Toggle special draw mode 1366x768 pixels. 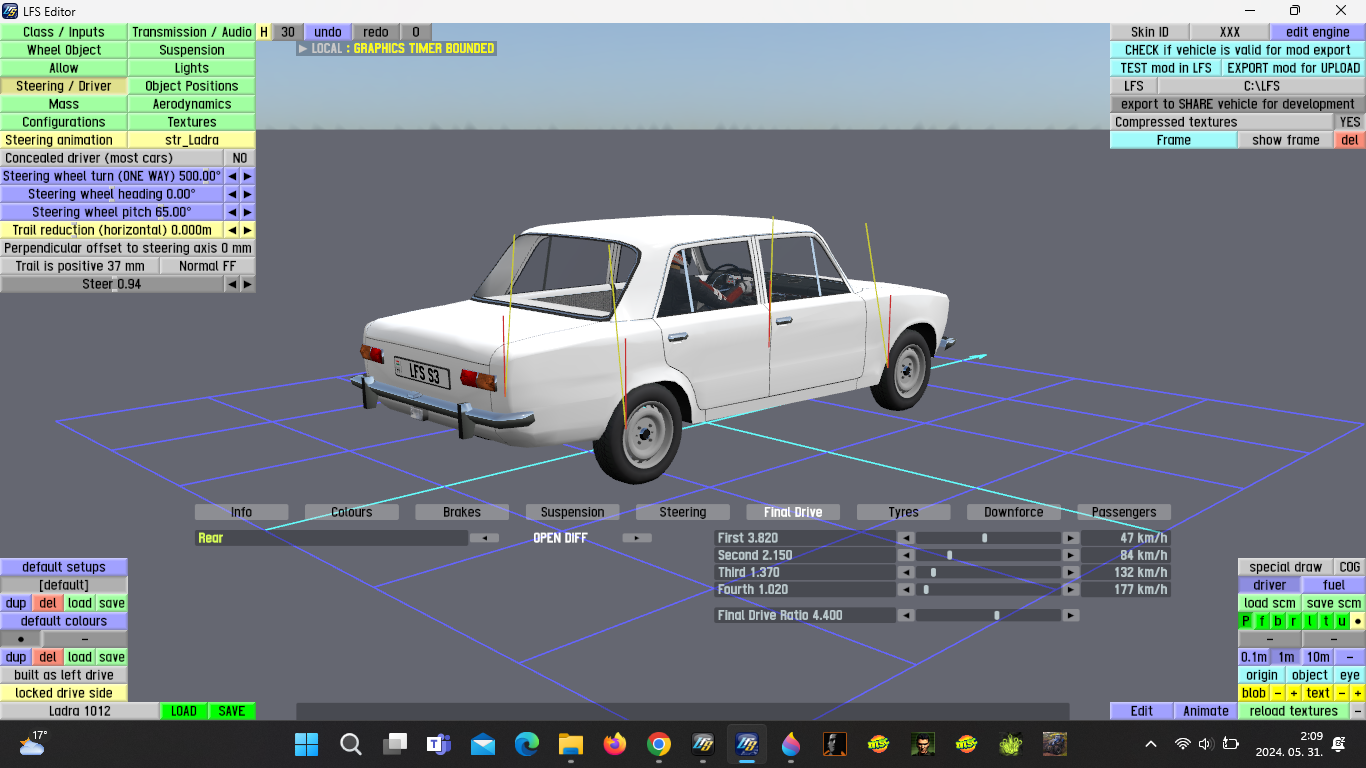click(1286, 567)
